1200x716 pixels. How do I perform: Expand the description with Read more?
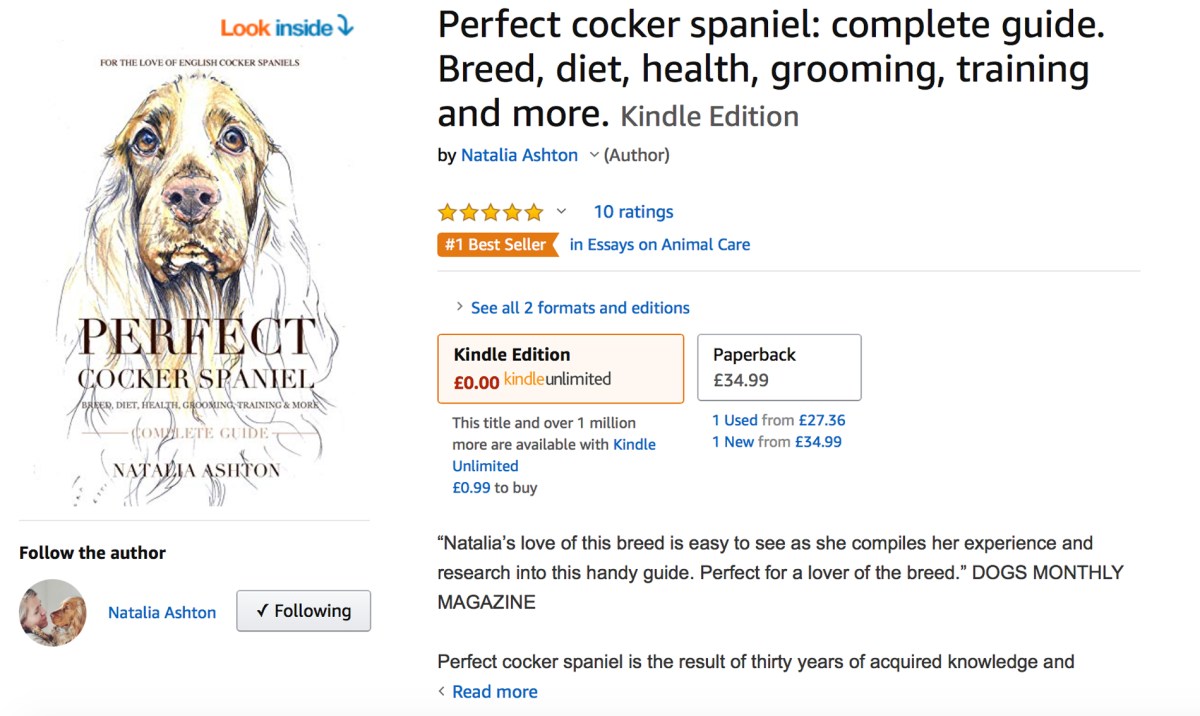(494, 692)
